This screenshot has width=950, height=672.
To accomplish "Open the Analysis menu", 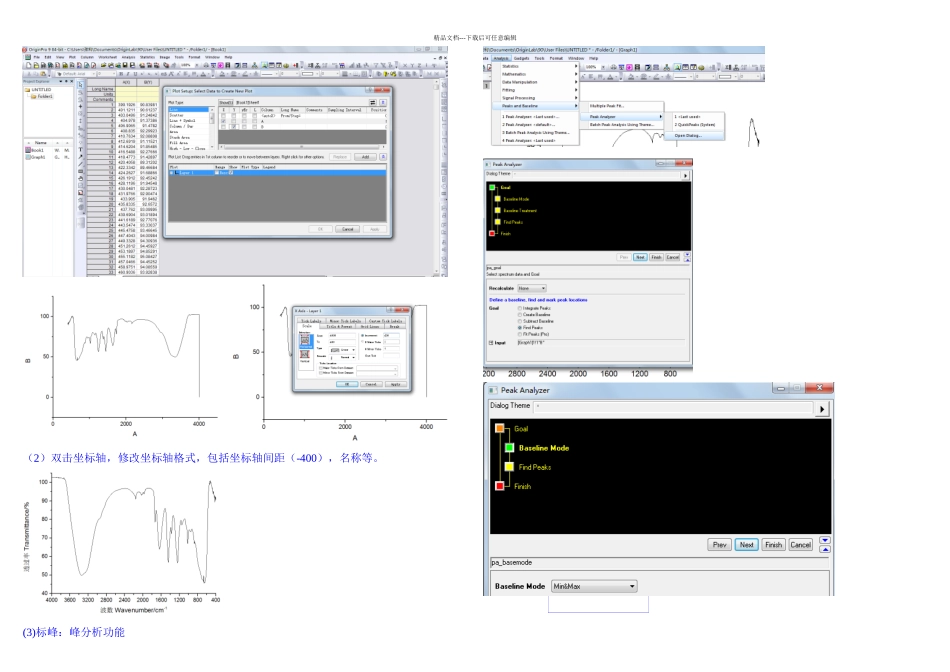I will tap(500, 58).
